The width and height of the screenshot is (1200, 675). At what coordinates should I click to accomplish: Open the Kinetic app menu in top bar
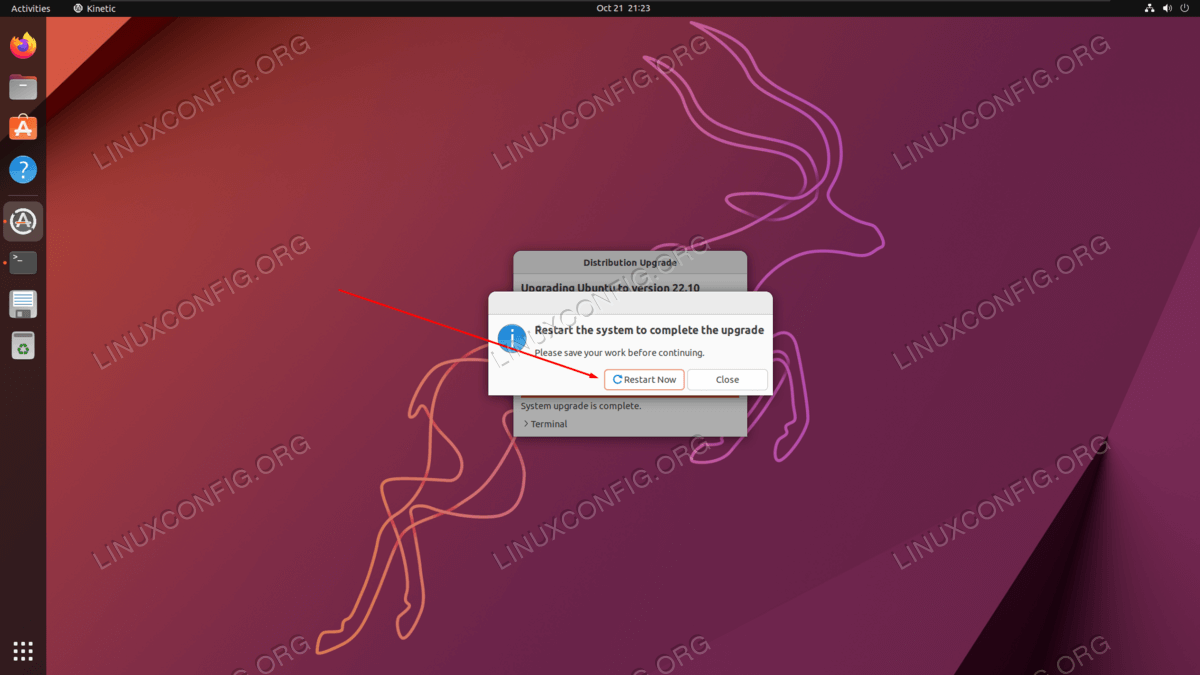(94, 8)
